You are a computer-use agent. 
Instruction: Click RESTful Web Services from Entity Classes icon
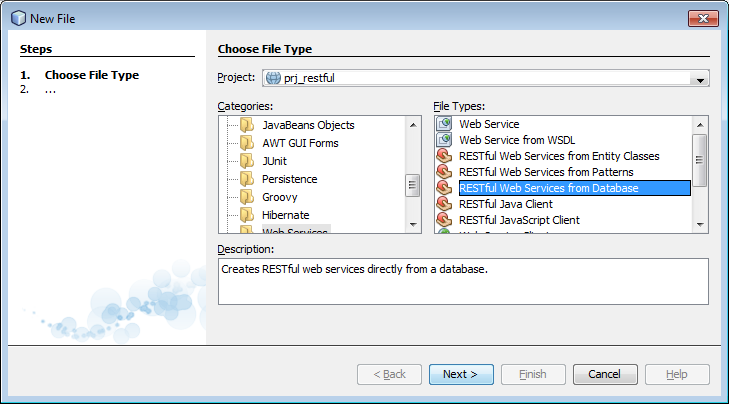click(444, 156)
